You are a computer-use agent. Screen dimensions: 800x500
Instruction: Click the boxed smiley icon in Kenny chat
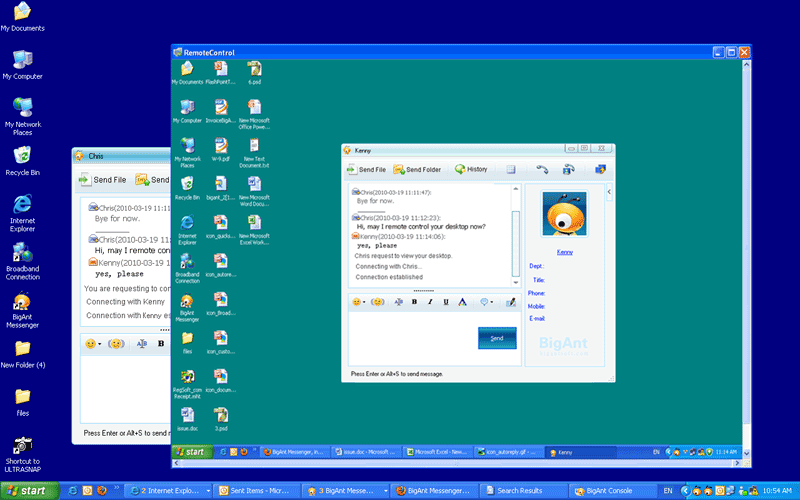[378, 302]
